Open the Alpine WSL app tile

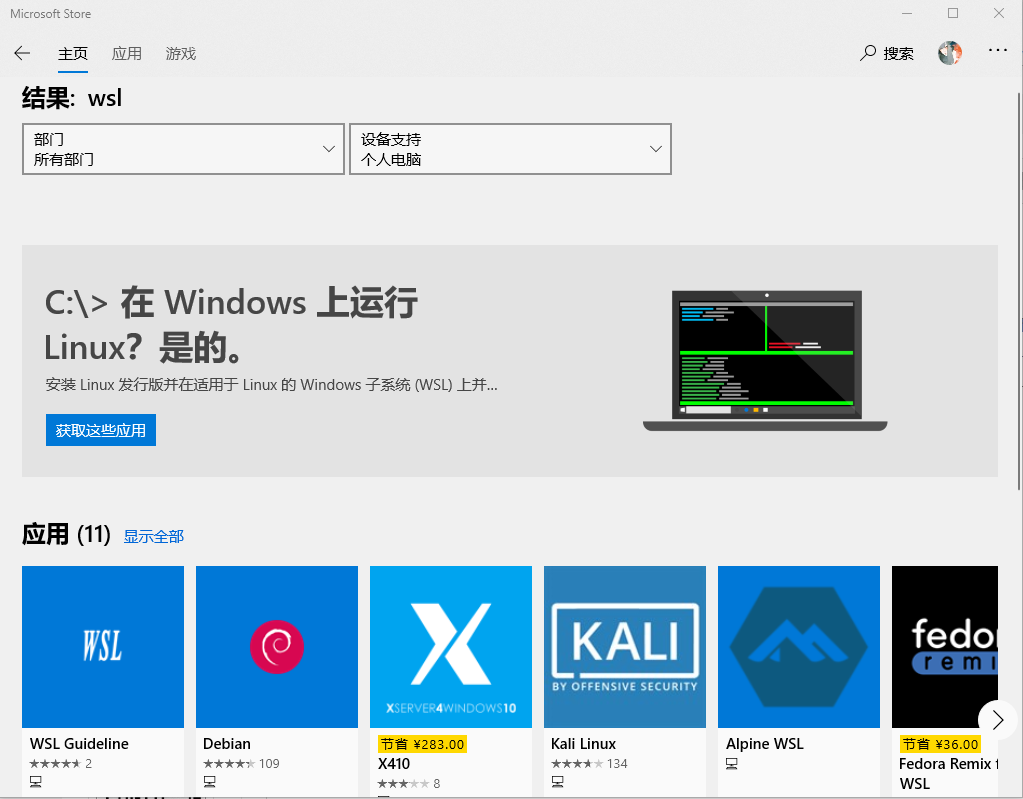click(798, 646)
